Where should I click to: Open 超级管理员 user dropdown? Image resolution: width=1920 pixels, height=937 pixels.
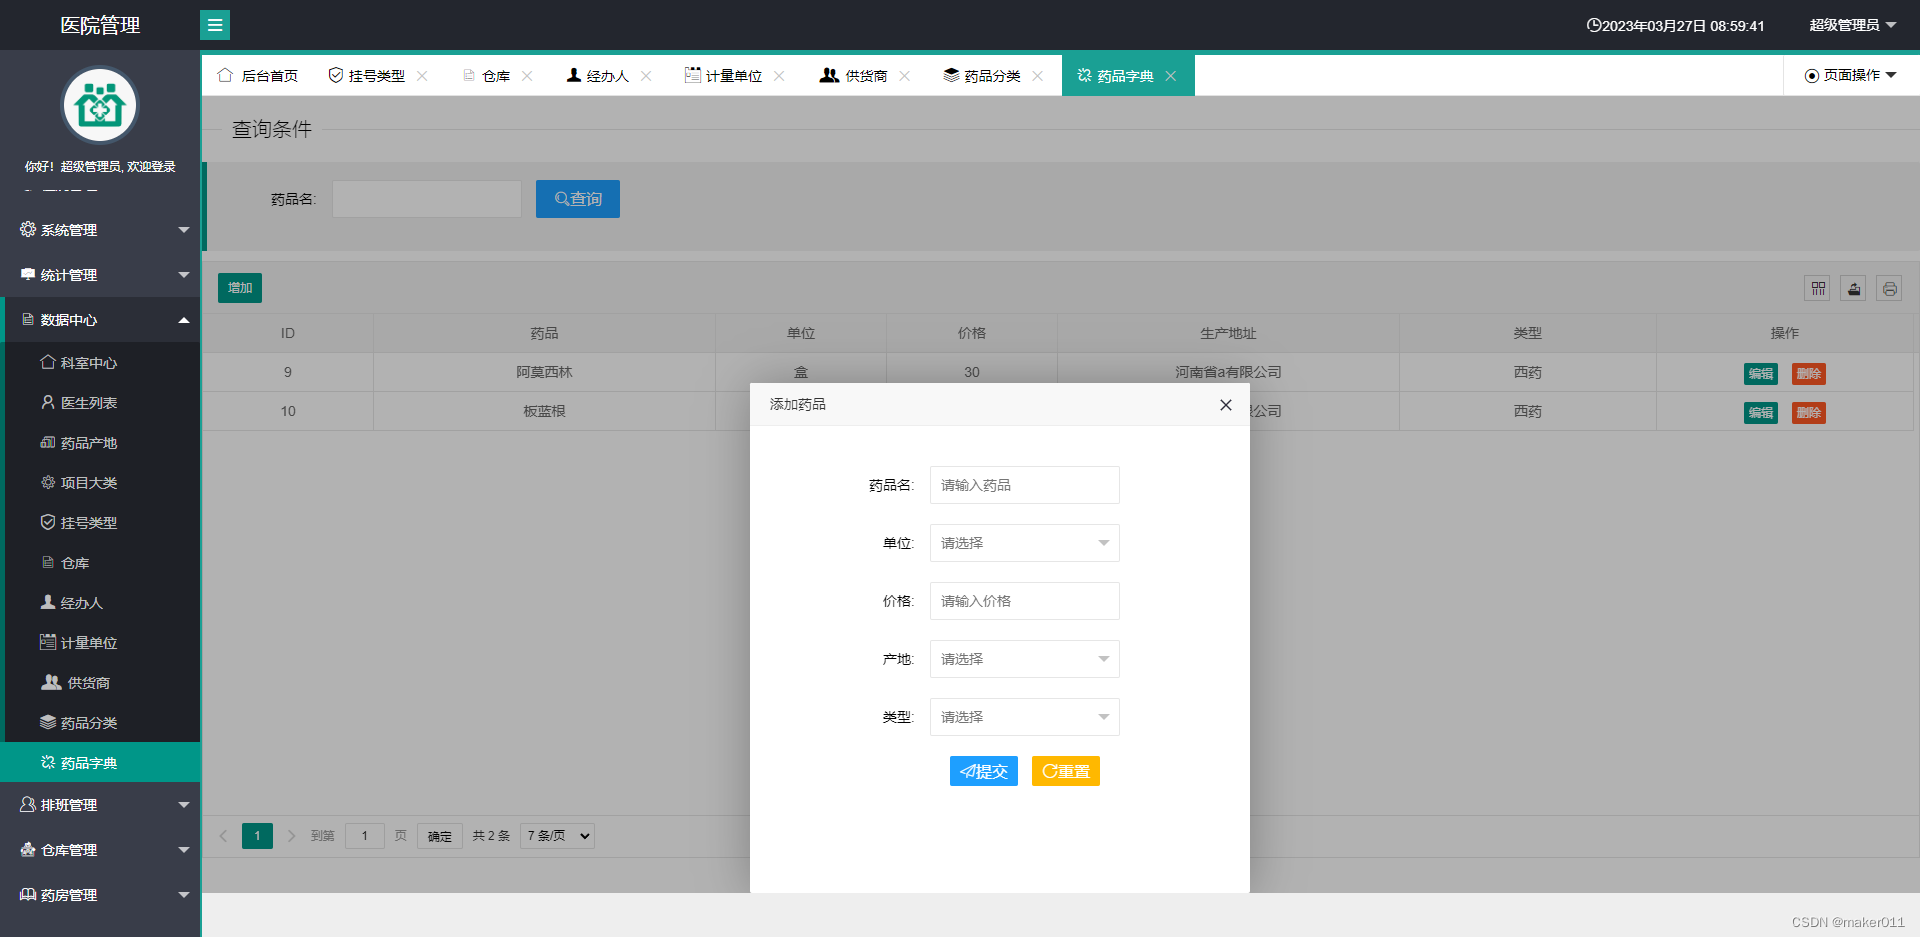(x=1852, y=25)
